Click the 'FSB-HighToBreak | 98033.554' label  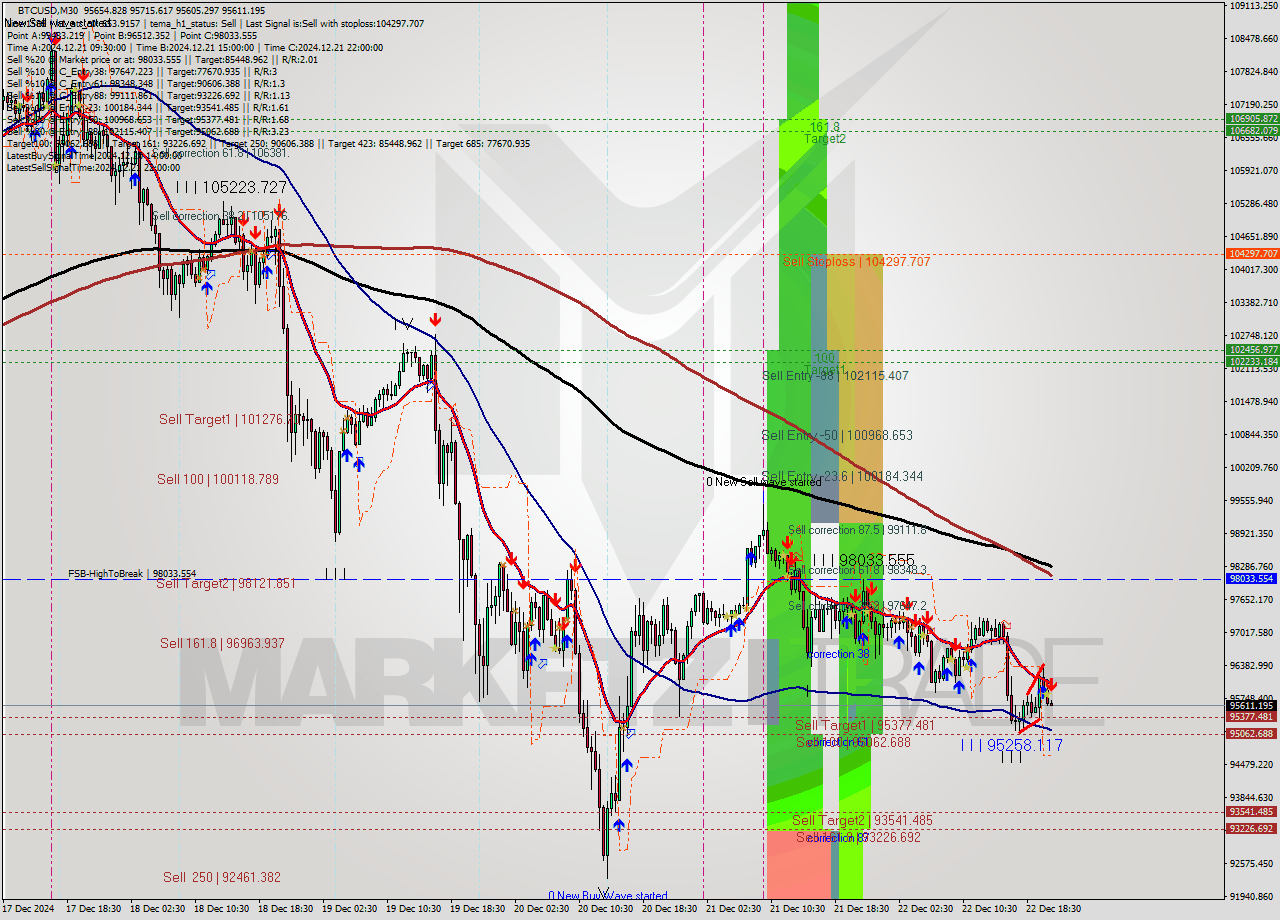coord(132,574)
